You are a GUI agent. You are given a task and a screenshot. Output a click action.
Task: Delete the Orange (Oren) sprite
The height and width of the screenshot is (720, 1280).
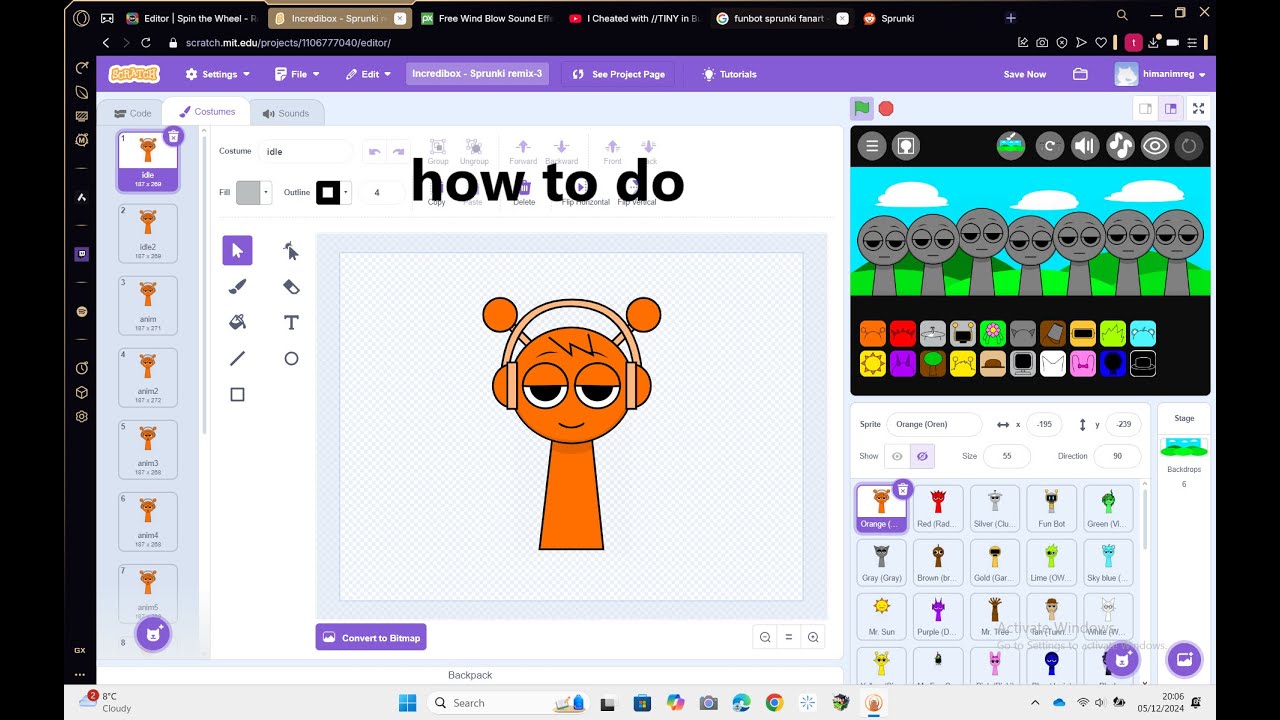point(902,489)
